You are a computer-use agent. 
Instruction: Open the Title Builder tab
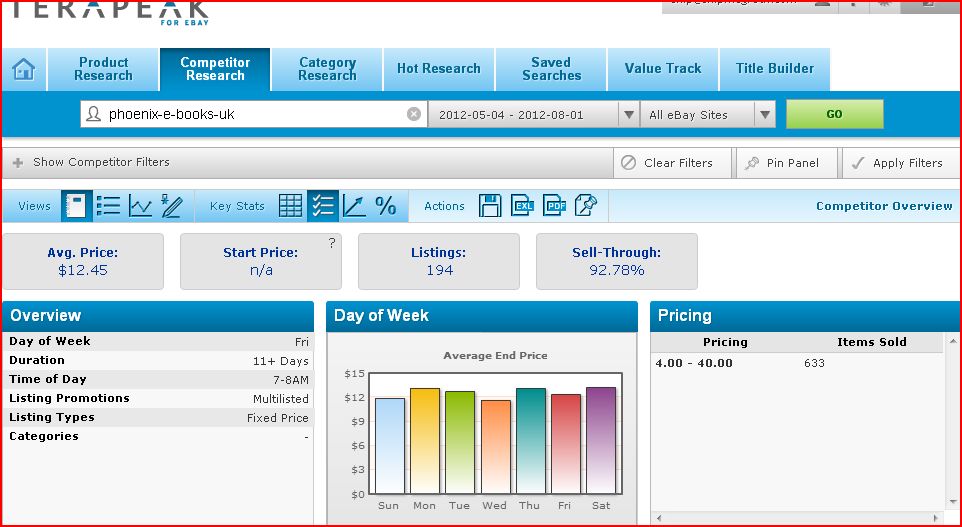coord(775,69)
